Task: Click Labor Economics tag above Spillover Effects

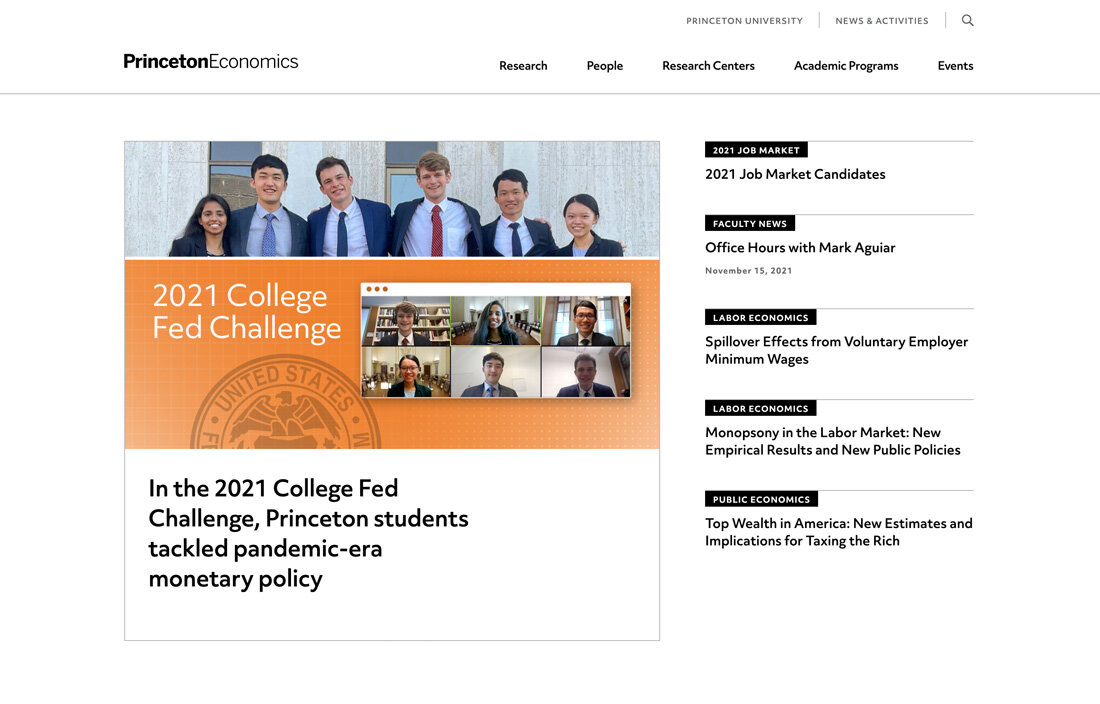Action: tap(760, 318)
